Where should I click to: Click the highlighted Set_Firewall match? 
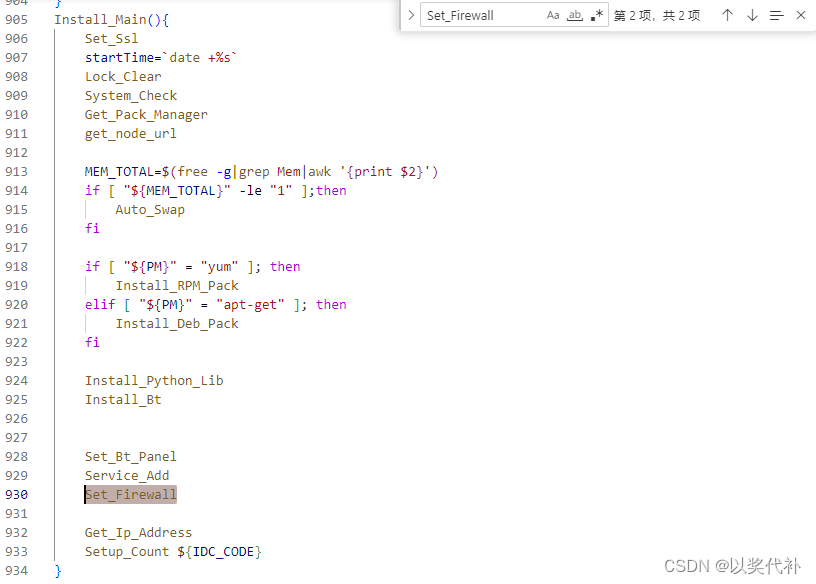pos(130,494)
